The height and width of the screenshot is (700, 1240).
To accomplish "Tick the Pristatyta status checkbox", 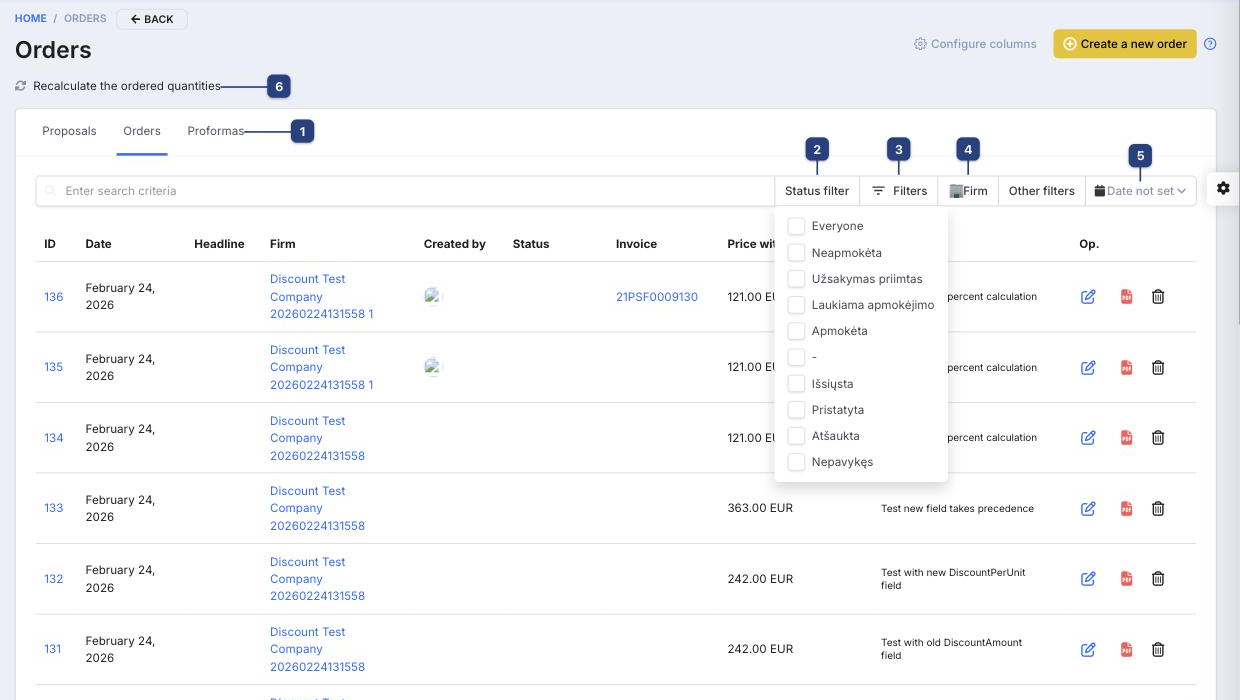I will point(796,410).
